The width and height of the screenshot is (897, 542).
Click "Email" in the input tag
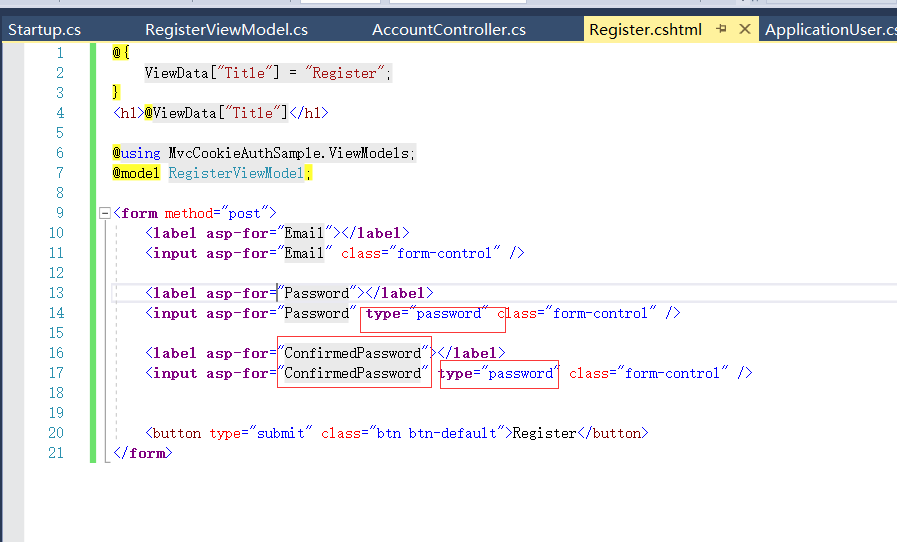coord(304,254)
